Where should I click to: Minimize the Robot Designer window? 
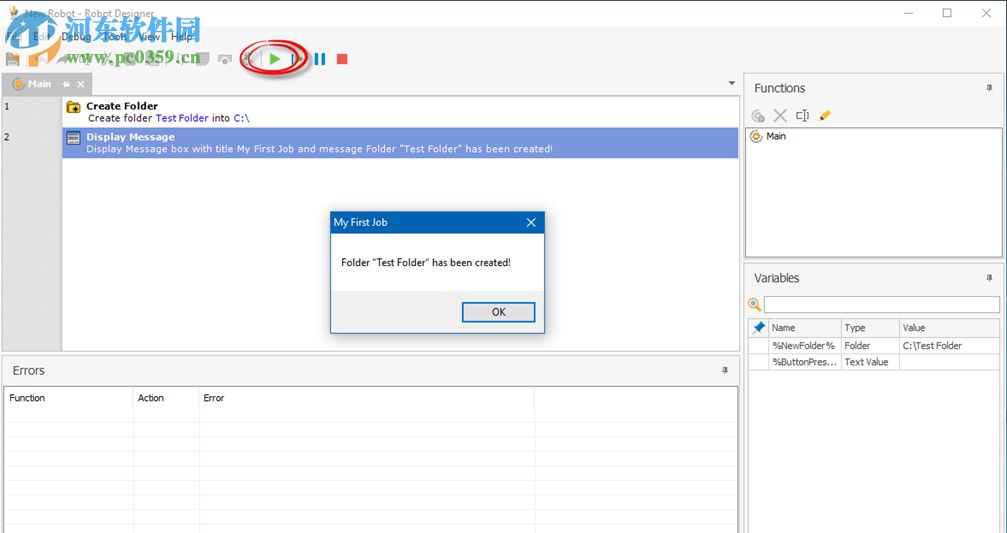click(x=909, y=13)
